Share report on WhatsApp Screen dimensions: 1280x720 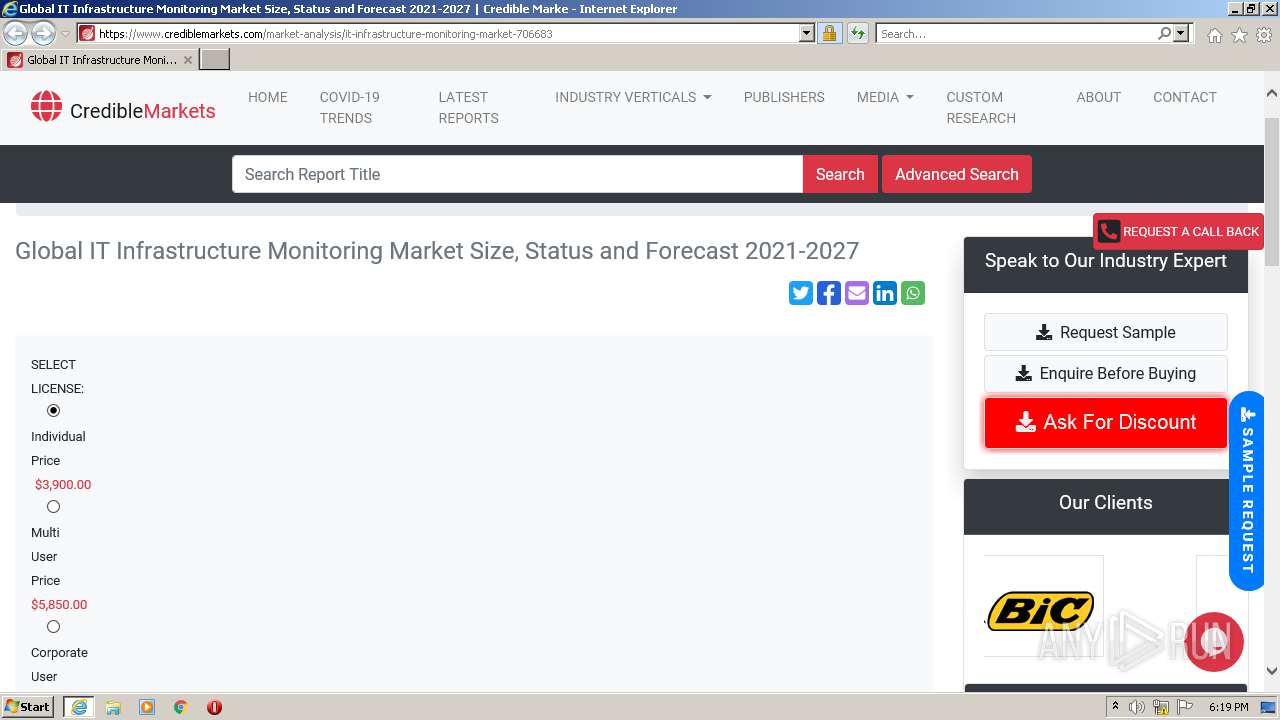[x=913, y=293]
